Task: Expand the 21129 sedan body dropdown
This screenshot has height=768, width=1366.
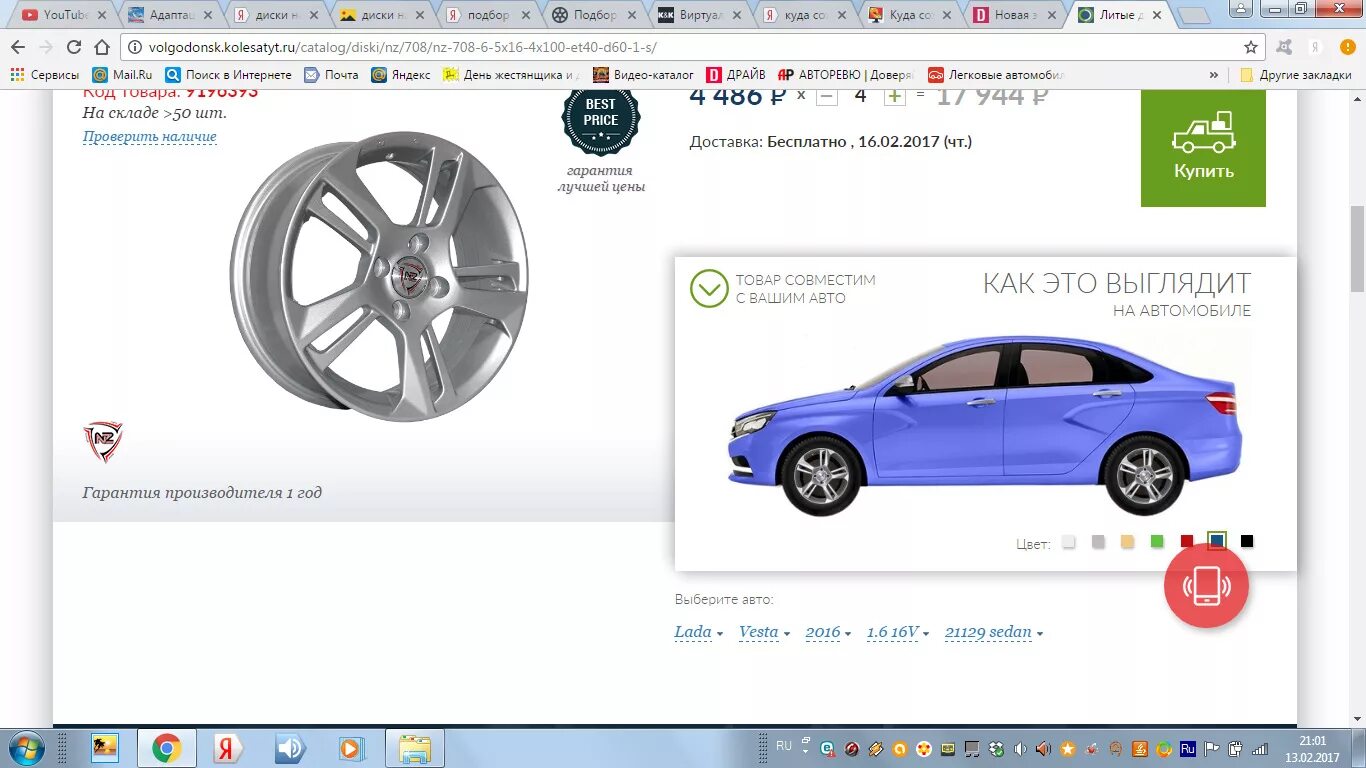Action: [994, 632]
